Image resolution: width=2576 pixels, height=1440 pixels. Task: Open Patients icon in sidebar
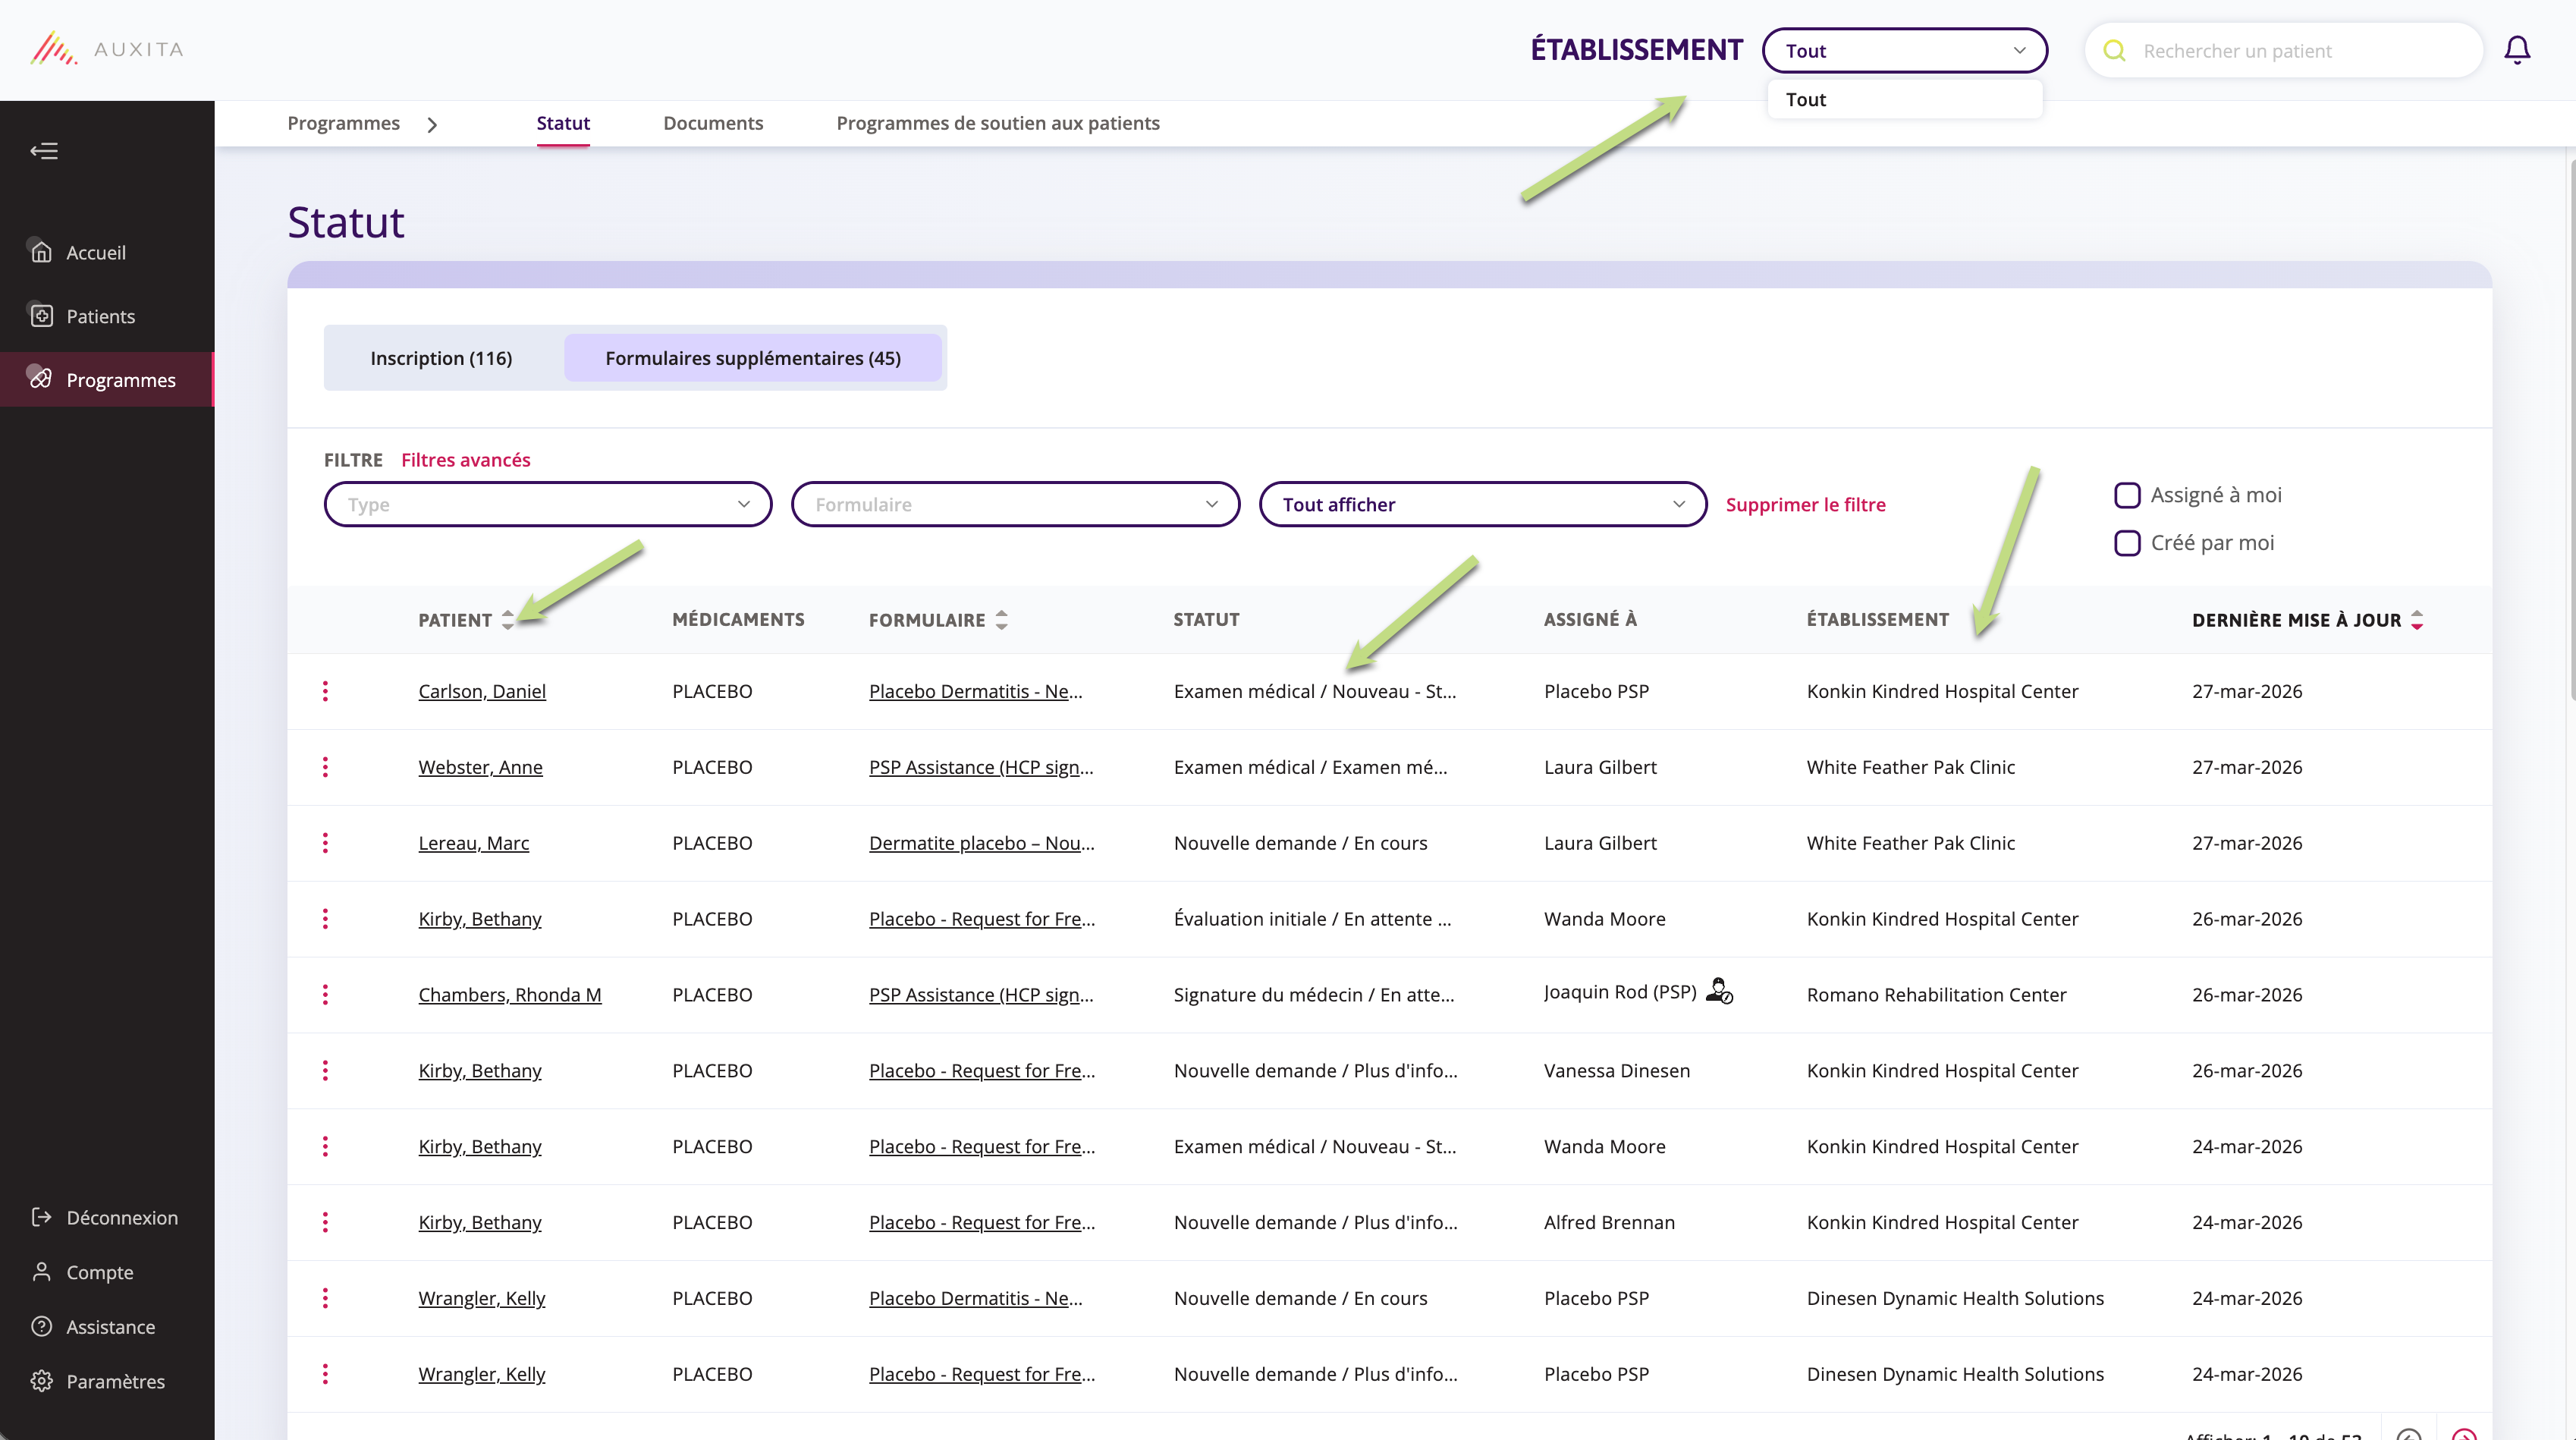click(x=41, y=316)
